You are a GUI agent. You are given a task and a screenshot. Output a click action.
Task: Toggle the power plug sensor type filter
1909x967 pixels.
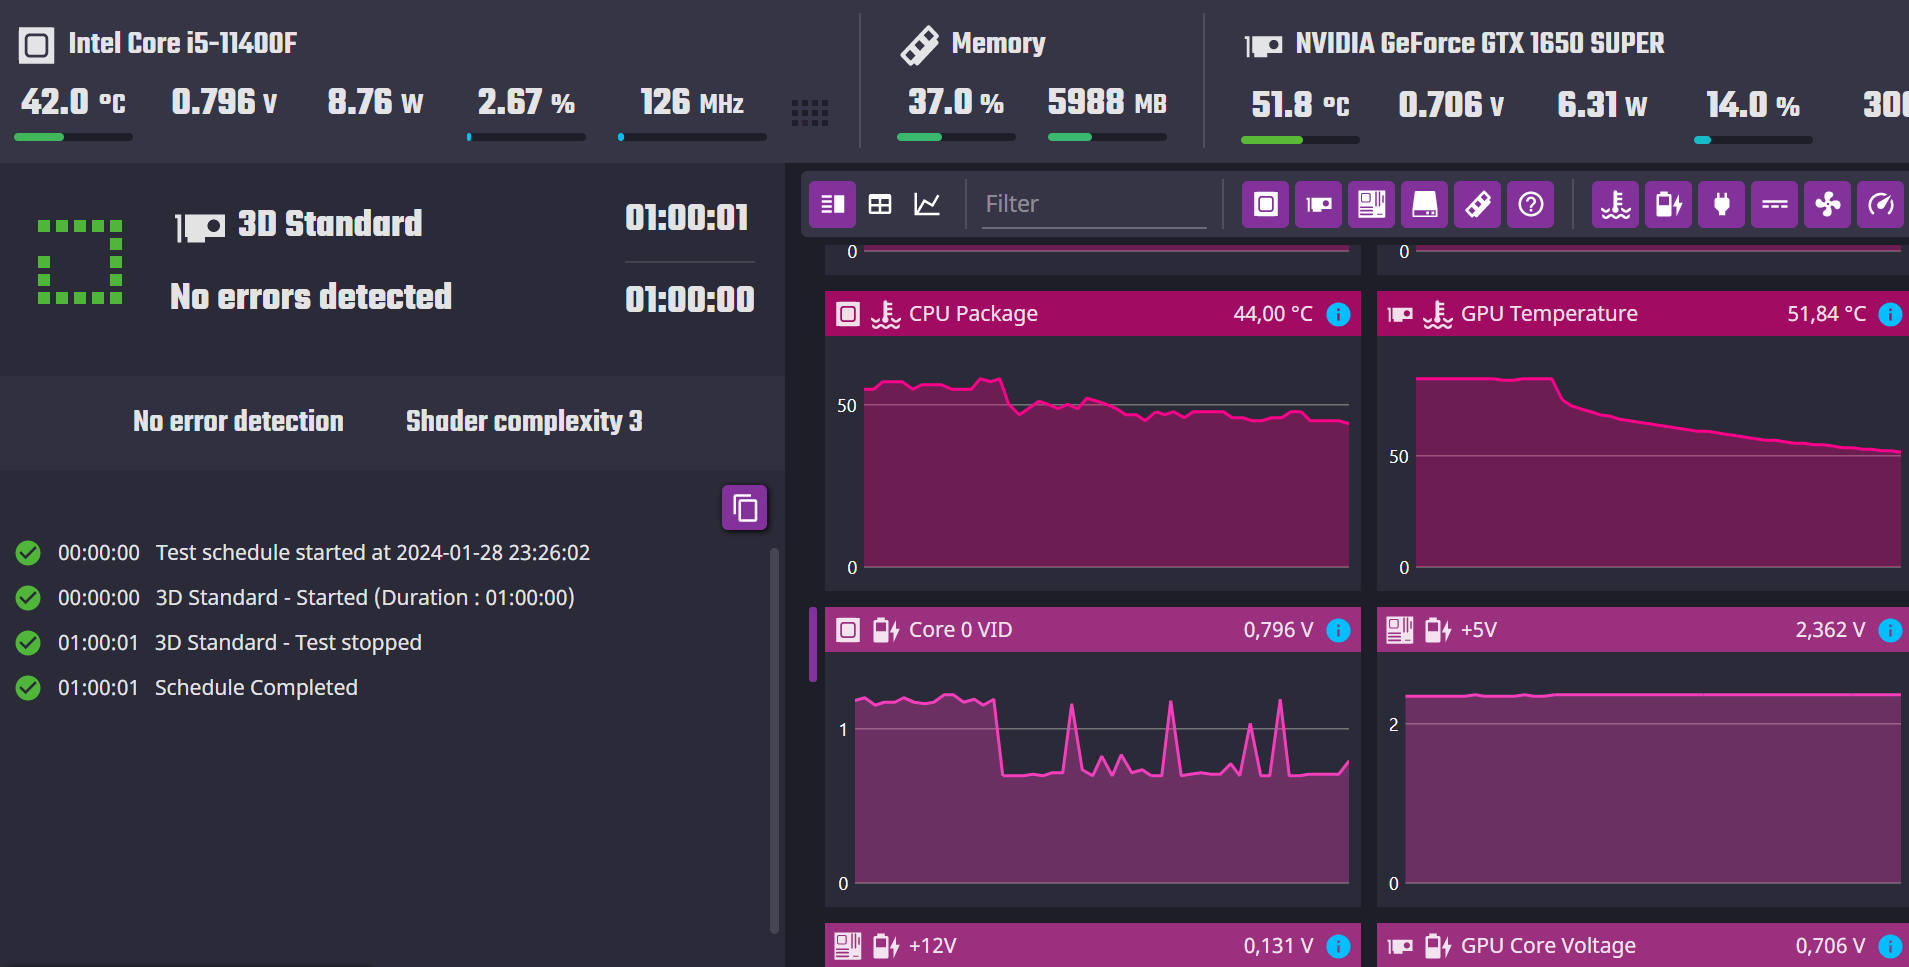click(x=1722, y=205)
